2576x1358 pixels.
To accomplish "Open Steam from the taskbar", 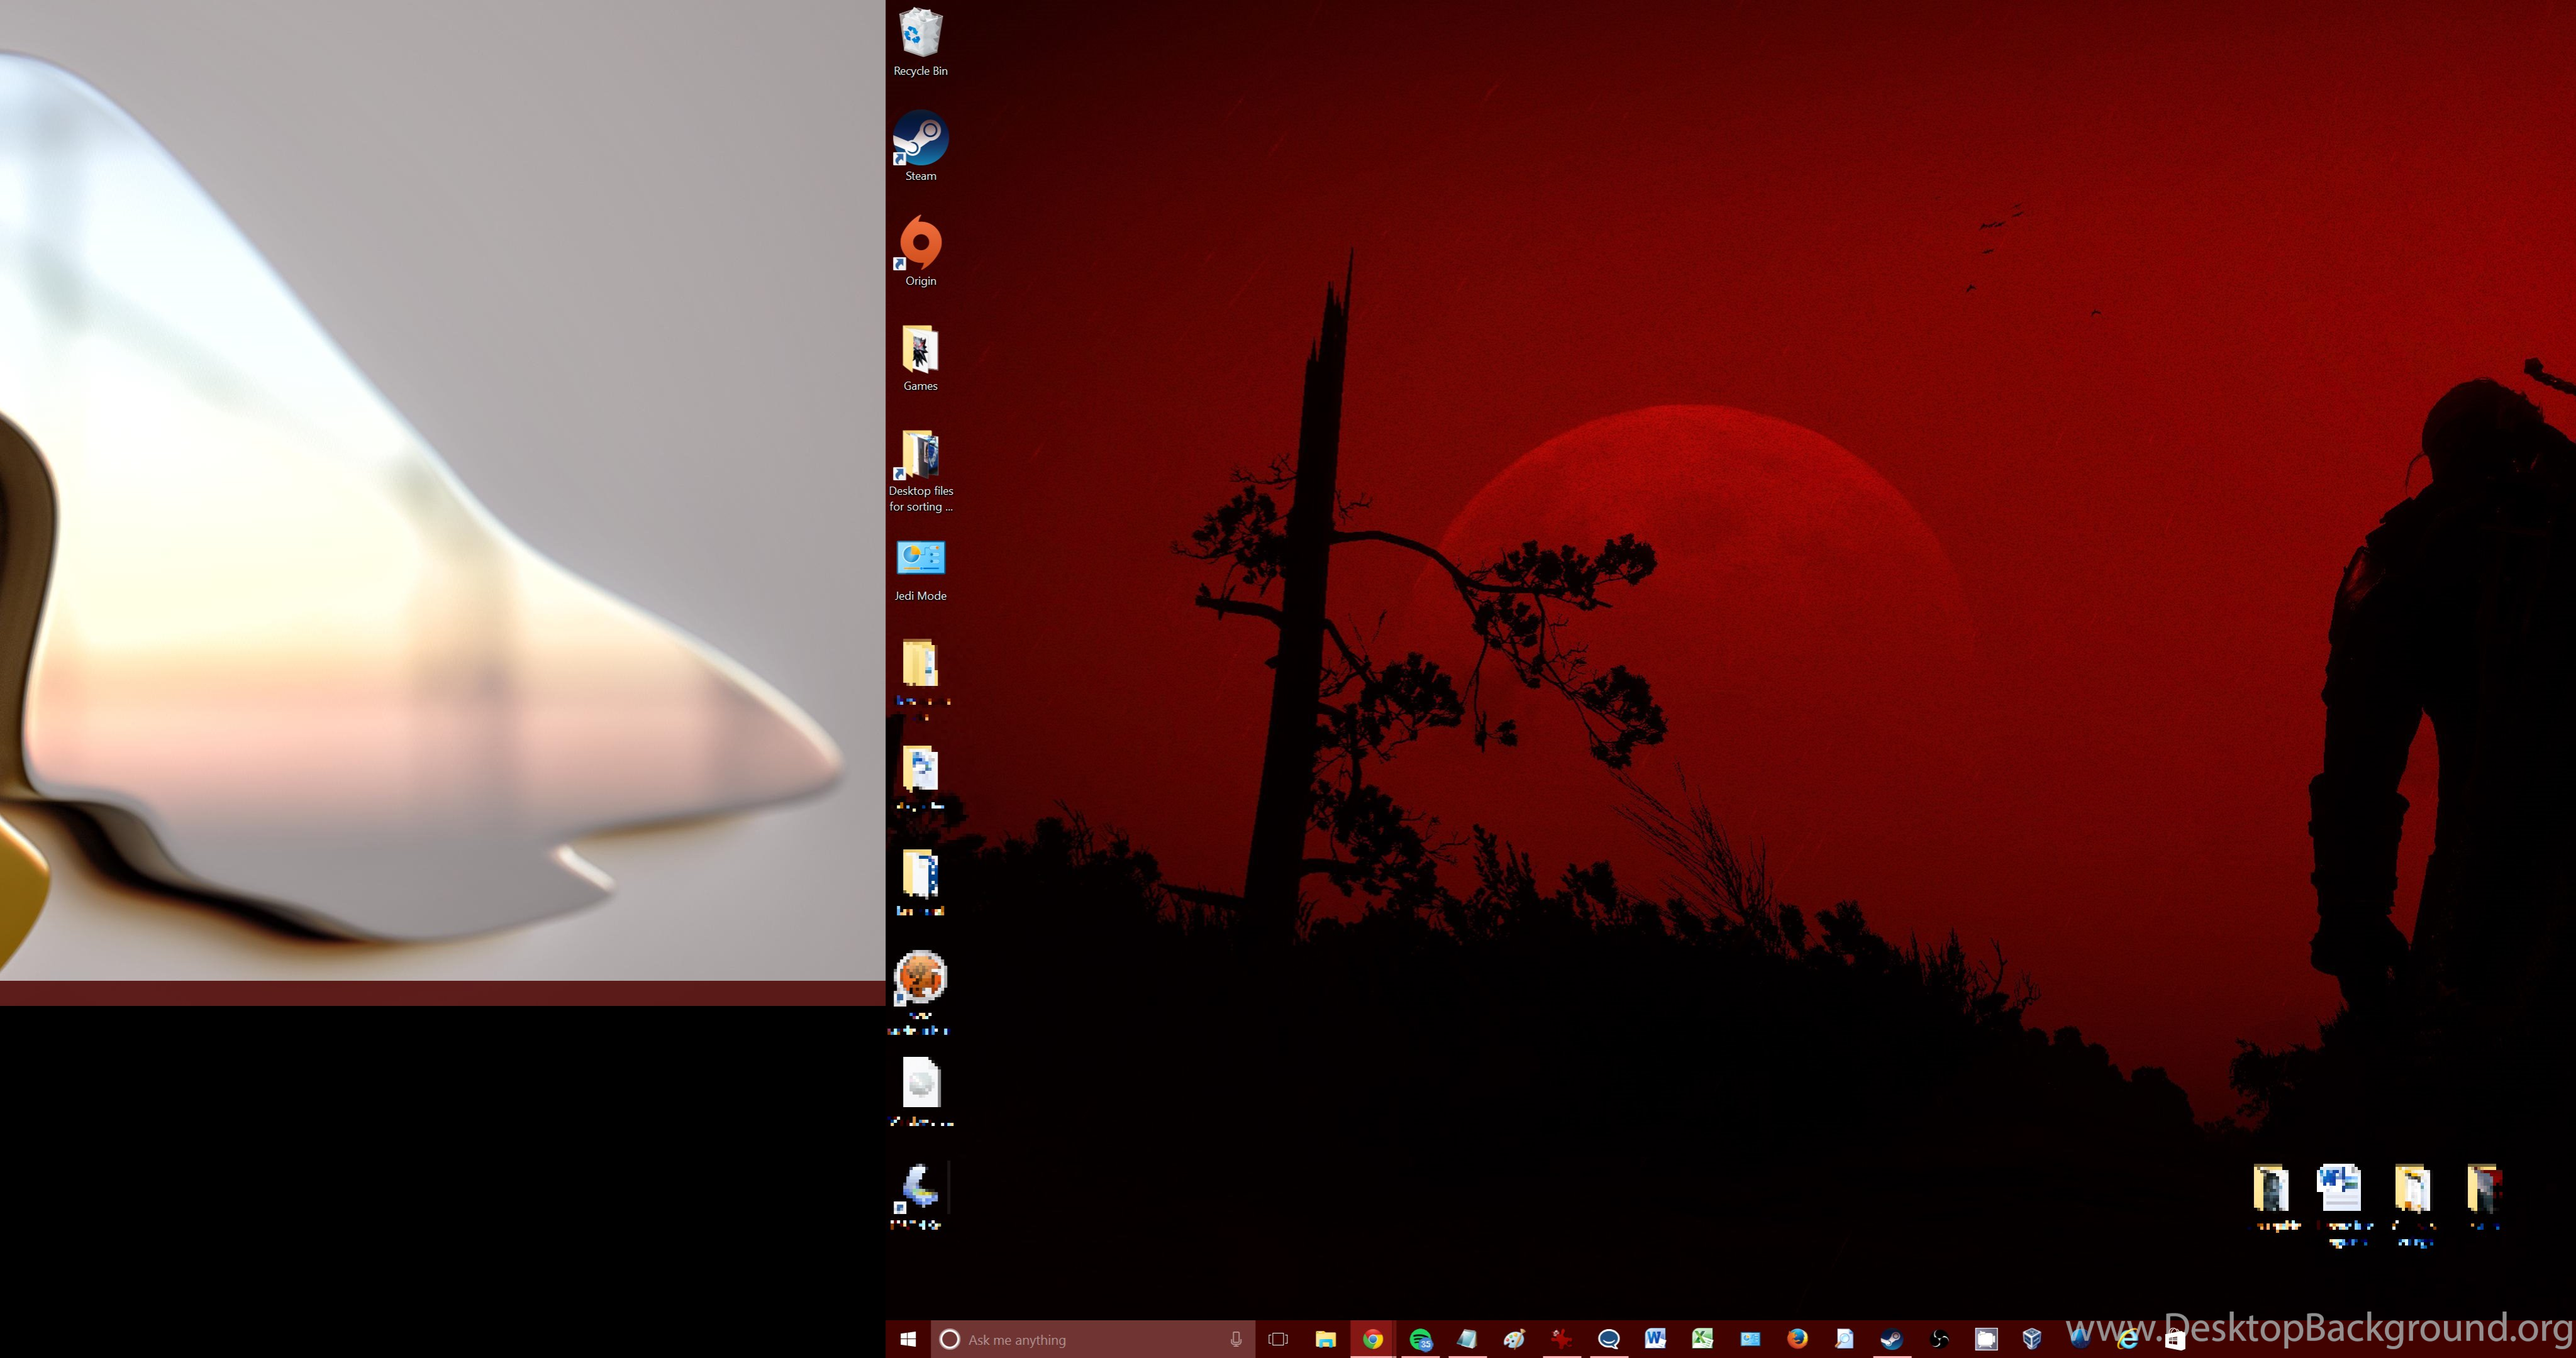I will (x=1891, y=1339).
